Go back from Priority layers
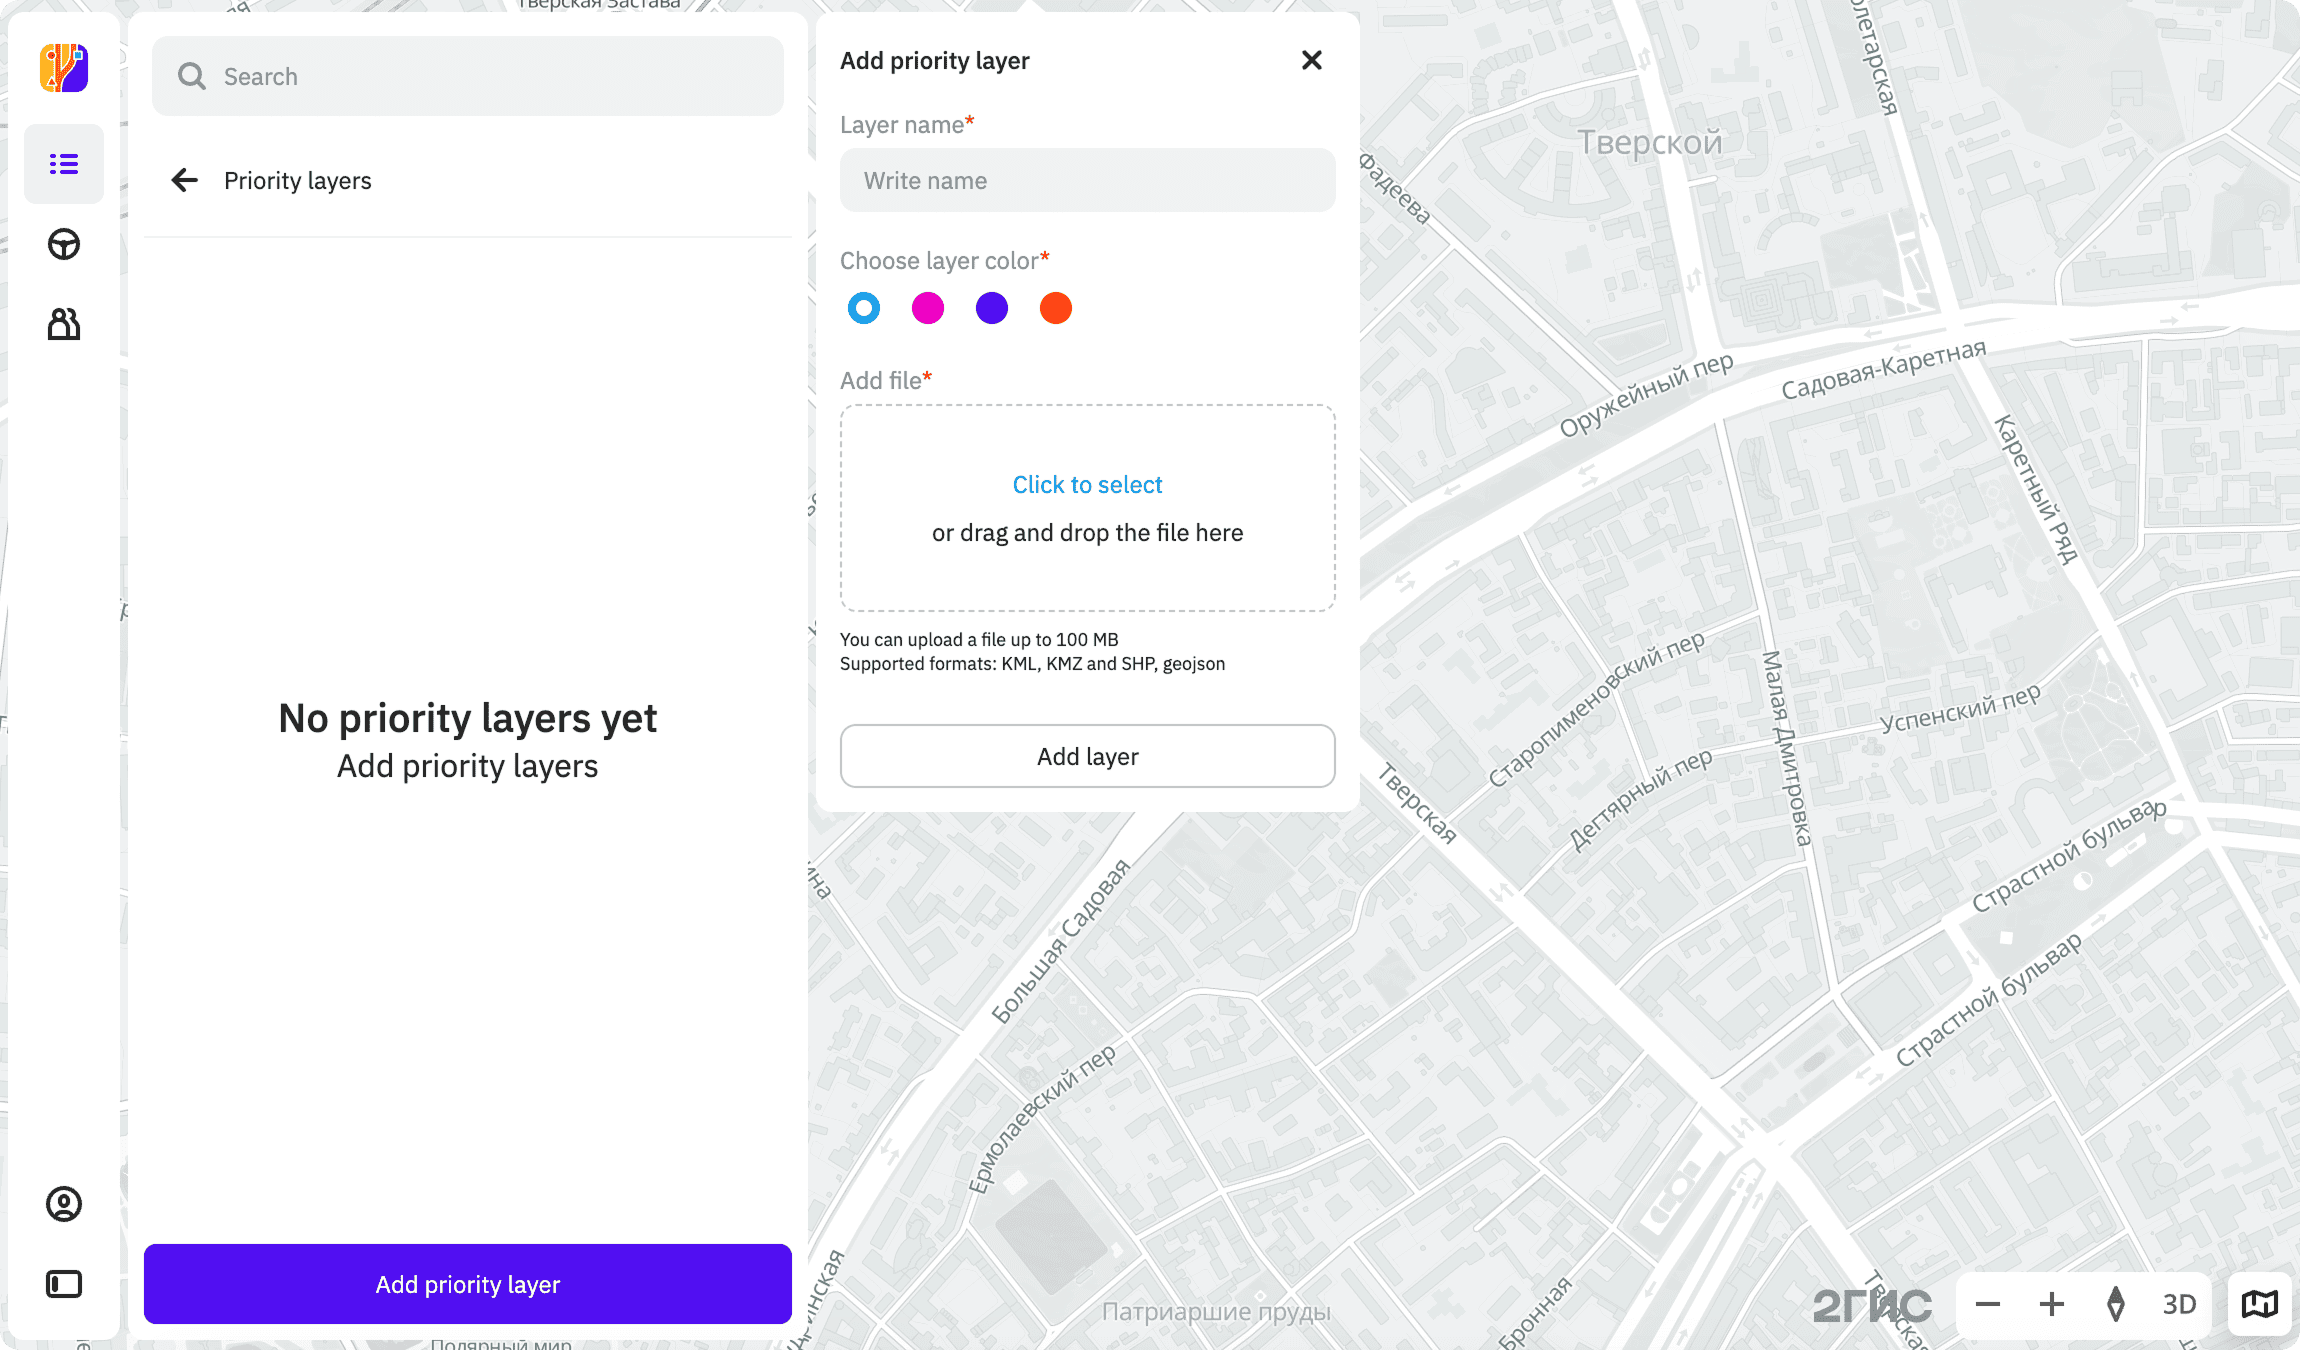Viewport: 2300px width, 1350px height. pos(184,180)
